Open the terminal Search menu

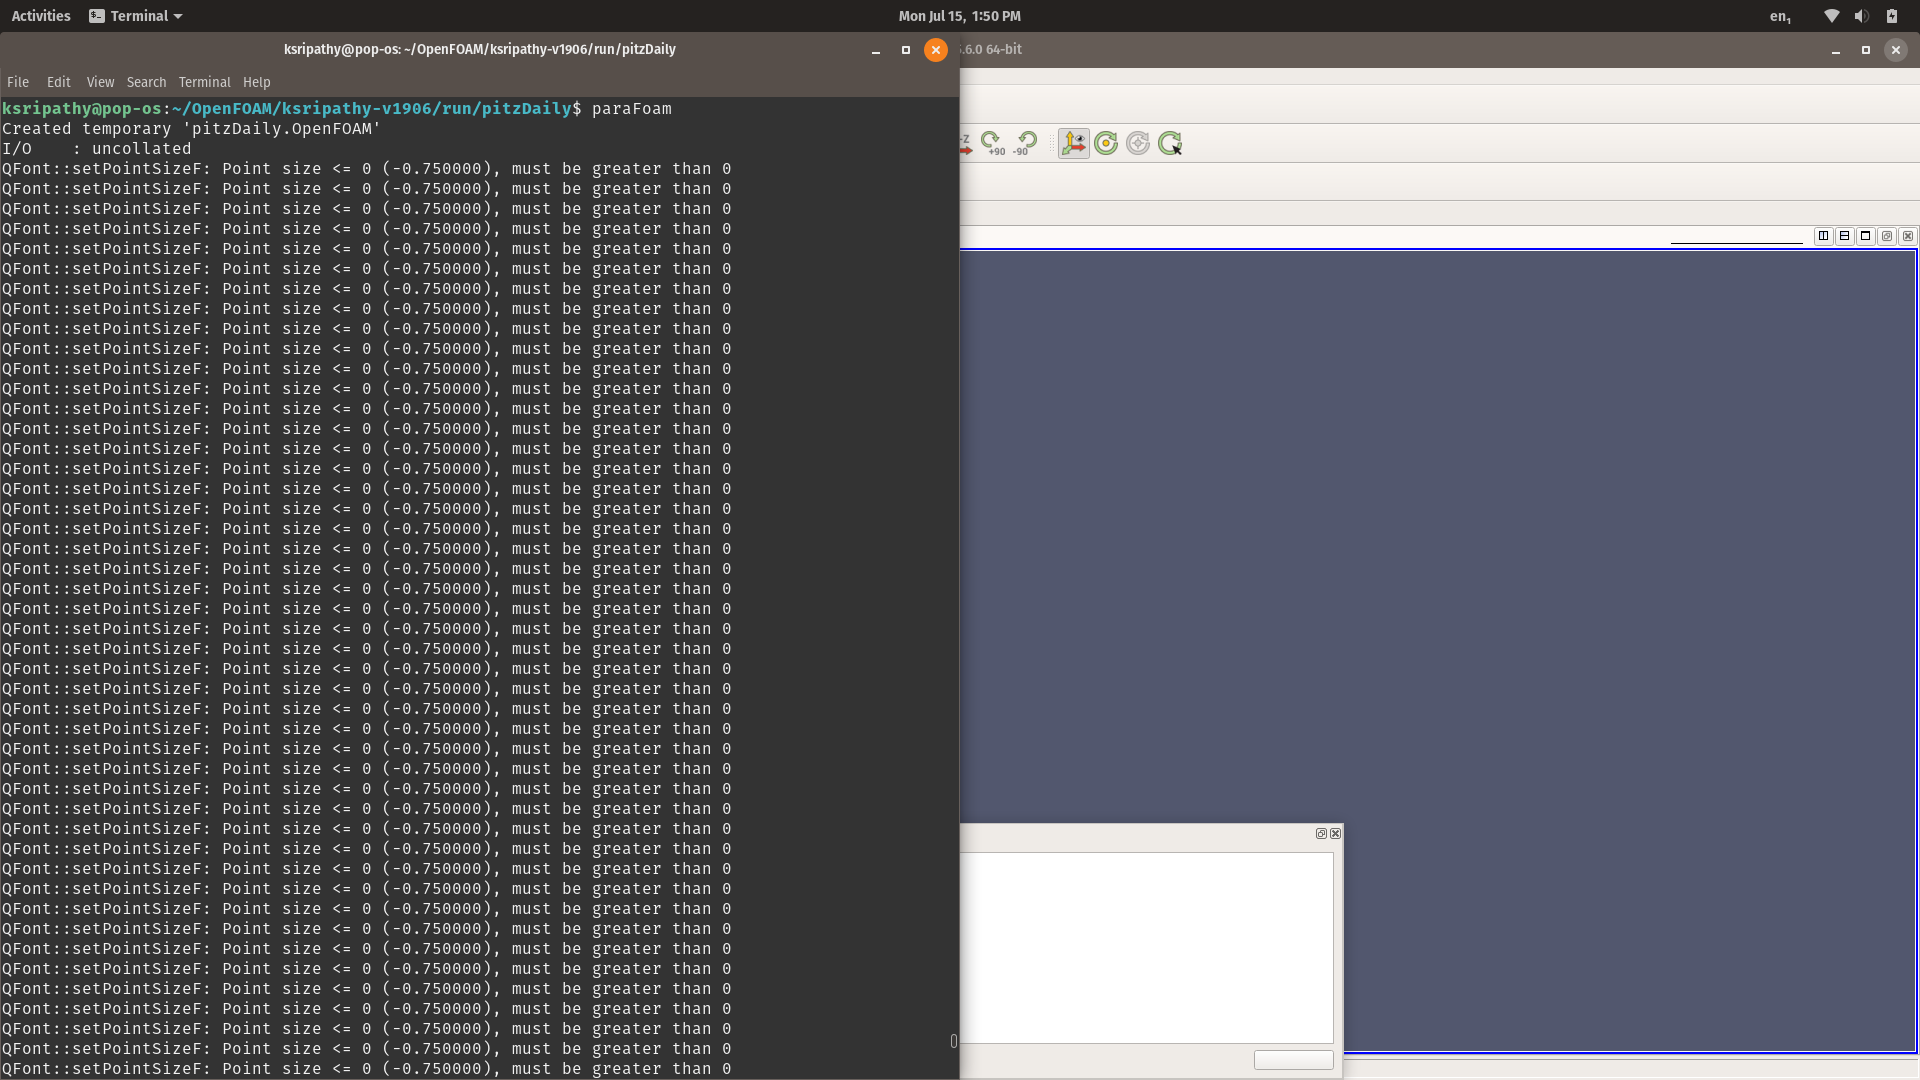[146, 82]
